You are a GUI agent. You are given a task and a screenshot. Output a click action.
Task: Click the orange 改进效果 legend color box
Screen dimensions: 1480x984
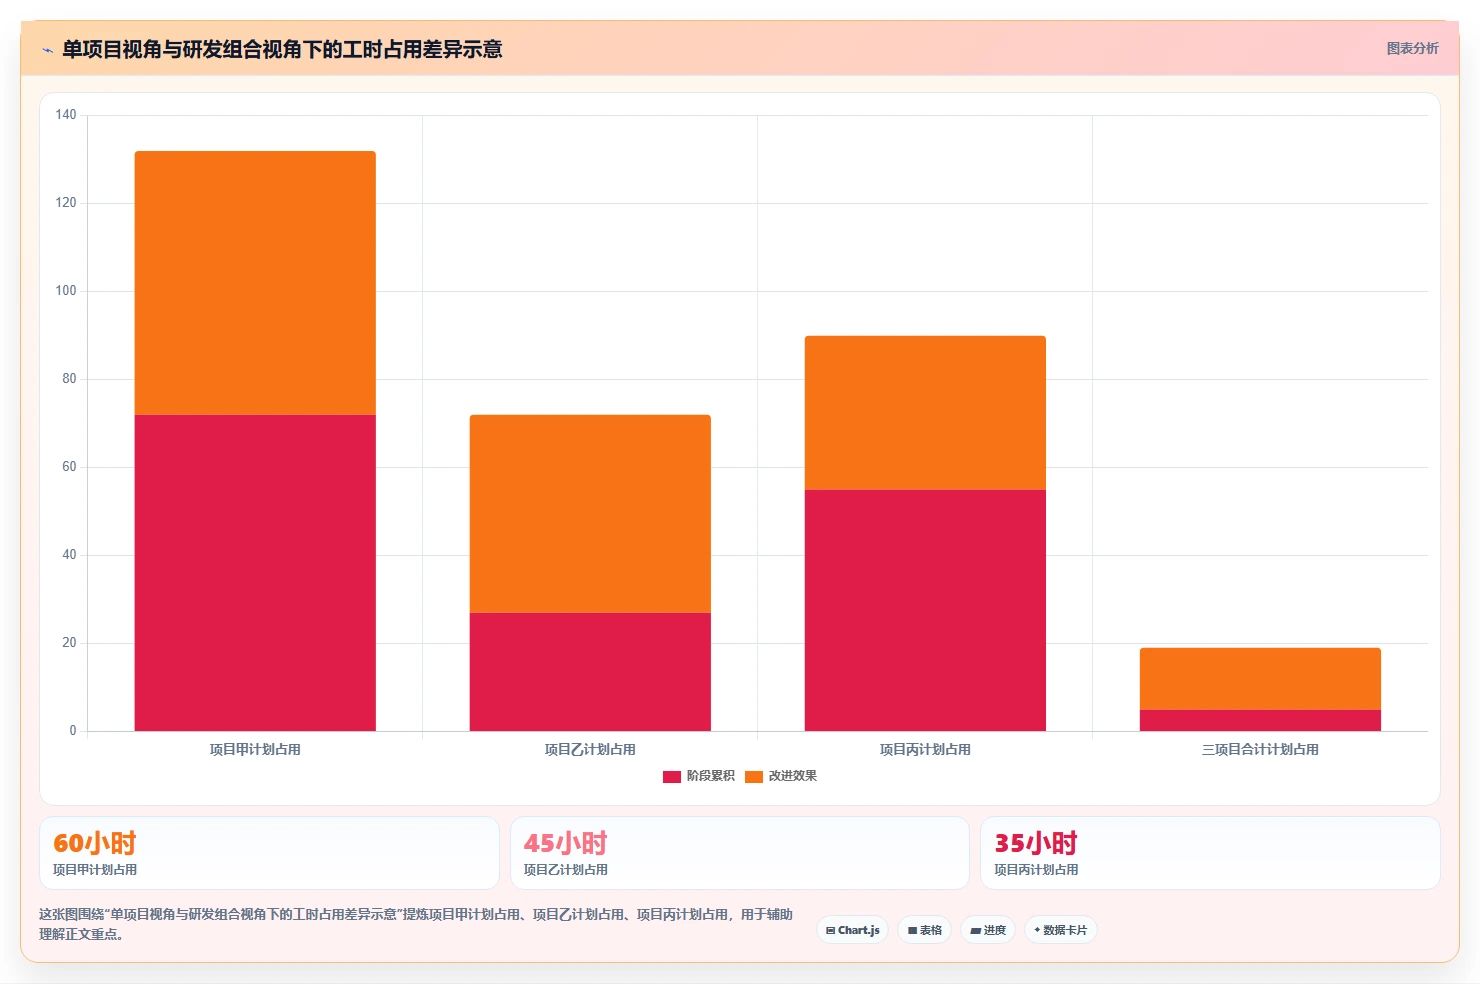[x=754, y=776]
